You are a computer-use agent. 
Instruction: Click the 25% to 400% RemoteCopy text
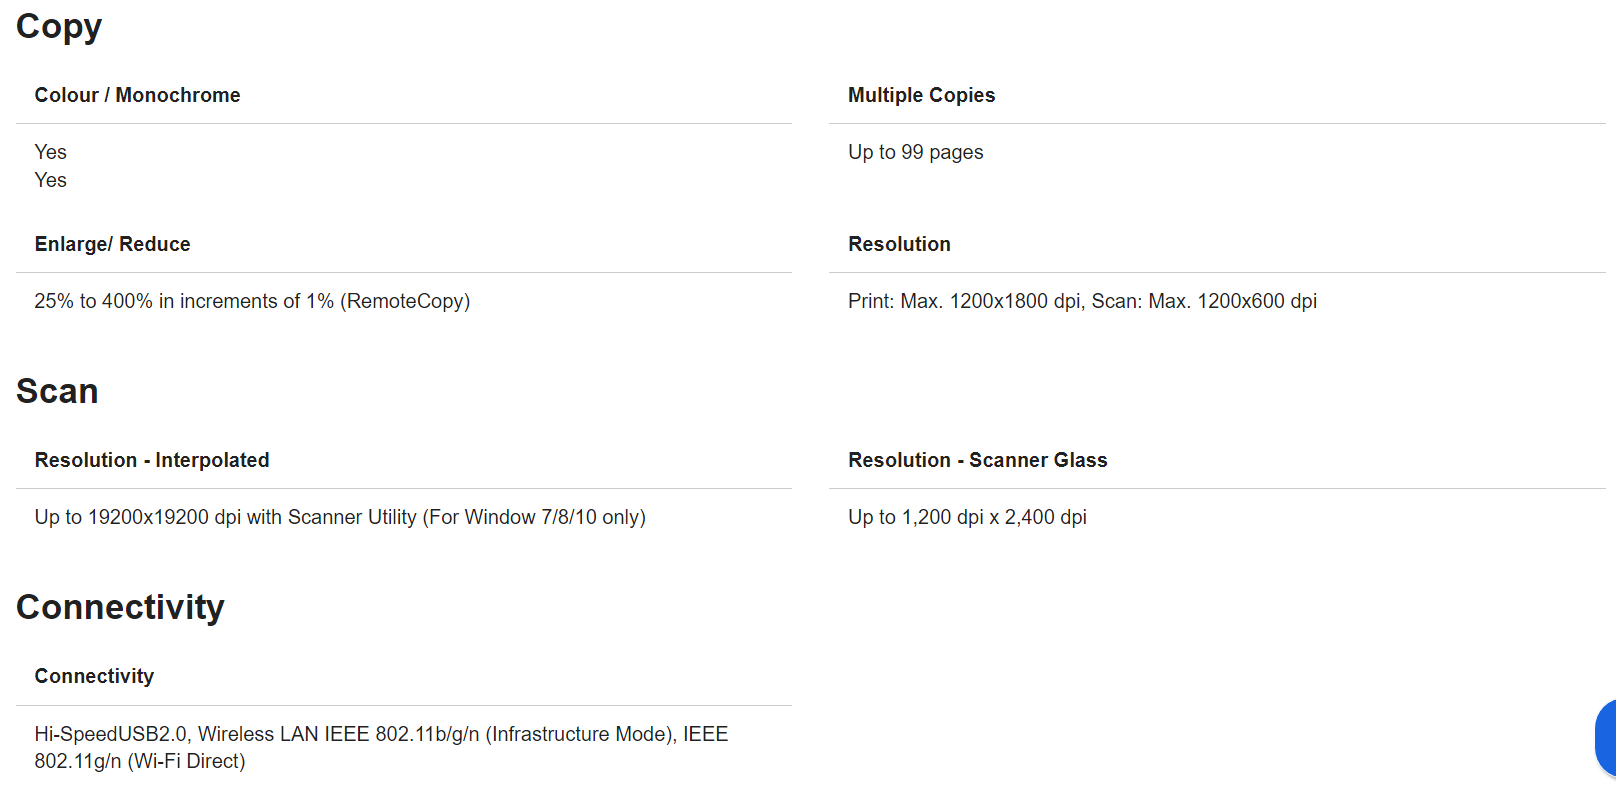click(x=252, y=301)
